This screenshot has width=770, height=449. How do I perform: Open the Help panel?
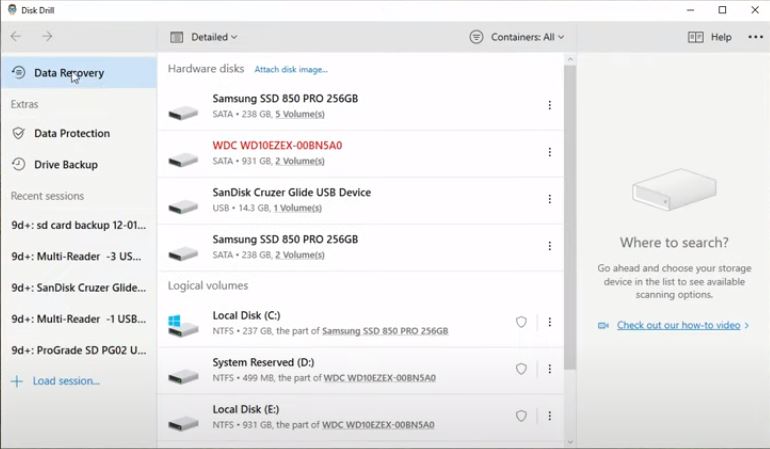721,37
